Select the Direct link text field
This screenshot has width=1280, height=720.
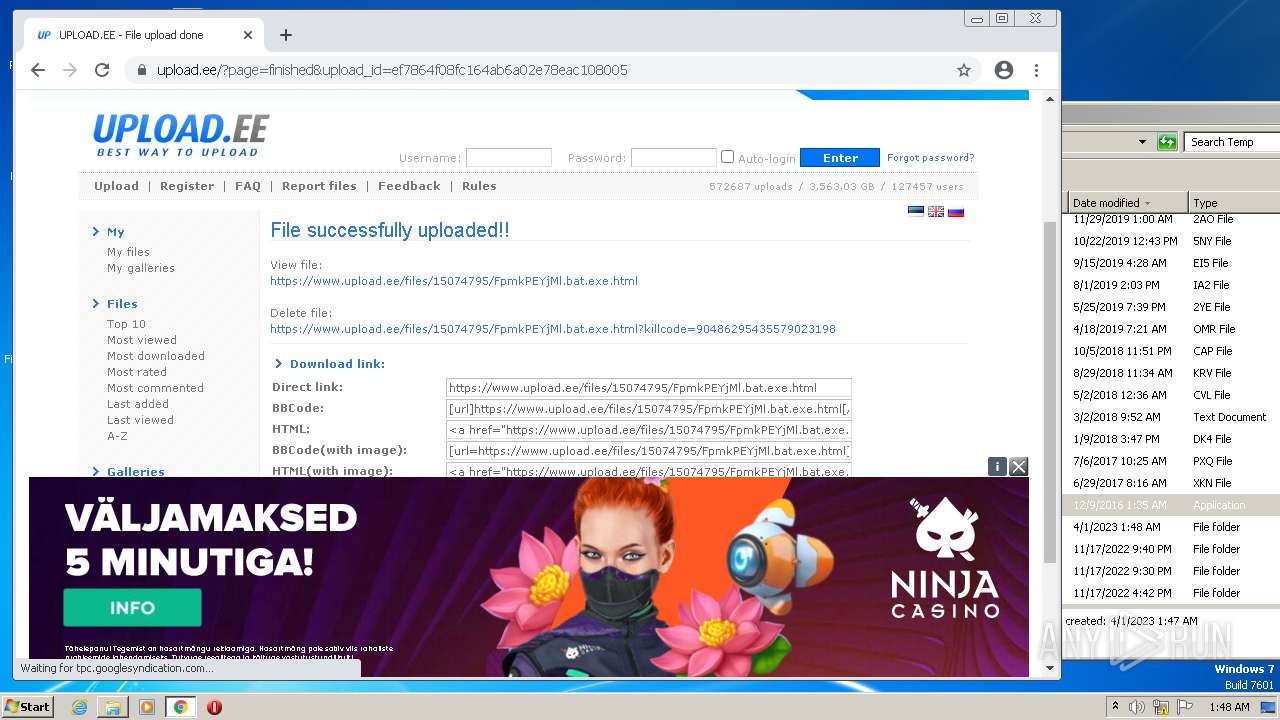coord(649,388)
